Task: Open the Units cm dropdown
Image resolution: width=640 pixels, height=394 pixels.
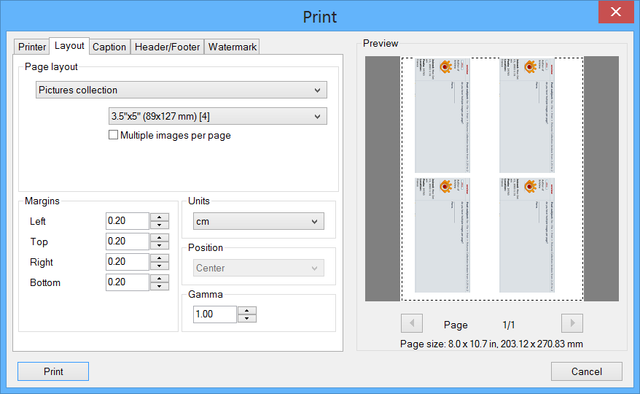Action: pyautogui.click(x=258, y=221)
